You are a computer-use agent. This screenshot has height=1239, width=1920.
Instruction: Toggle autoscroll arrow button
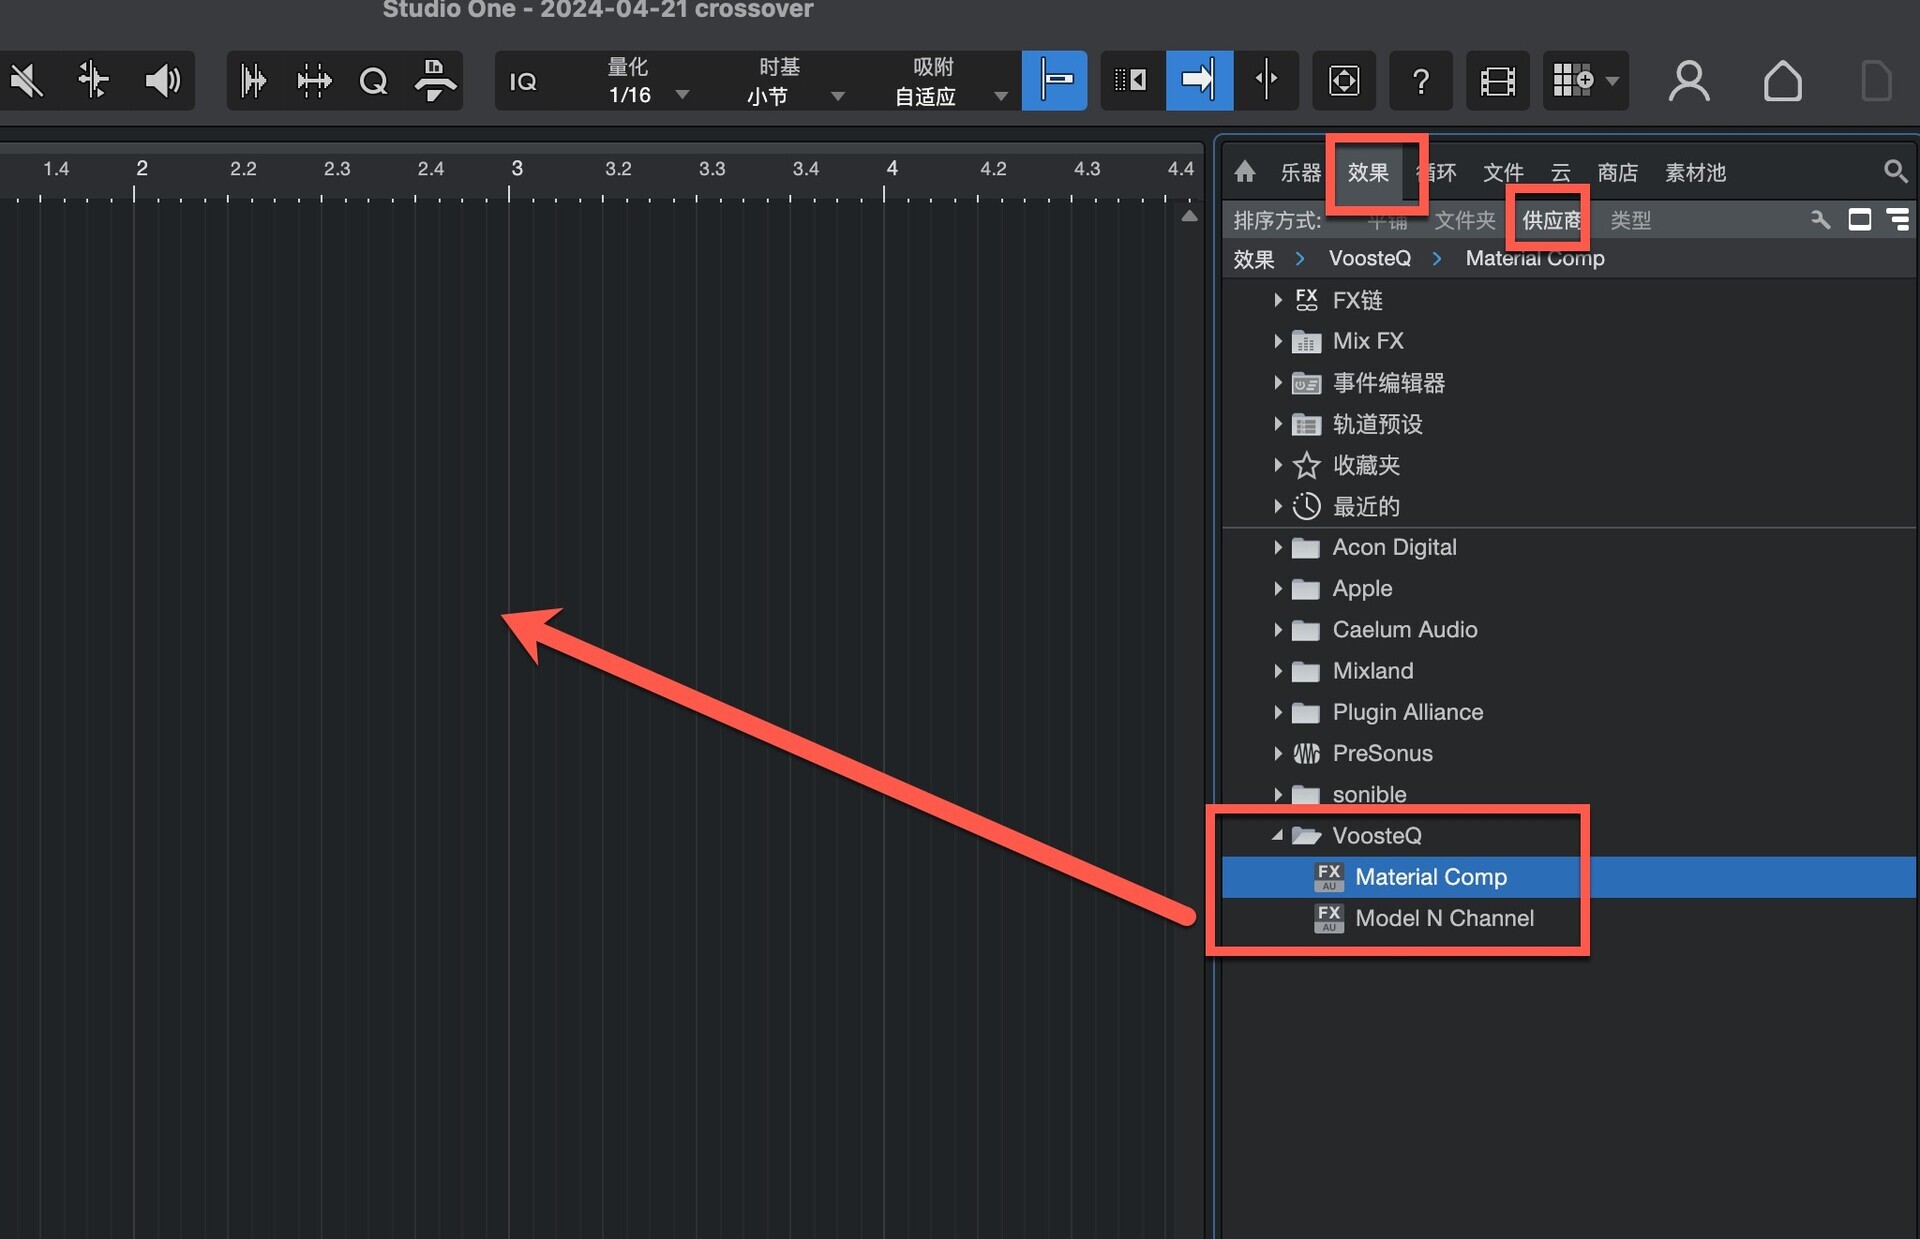click(x=1198, y=80)
